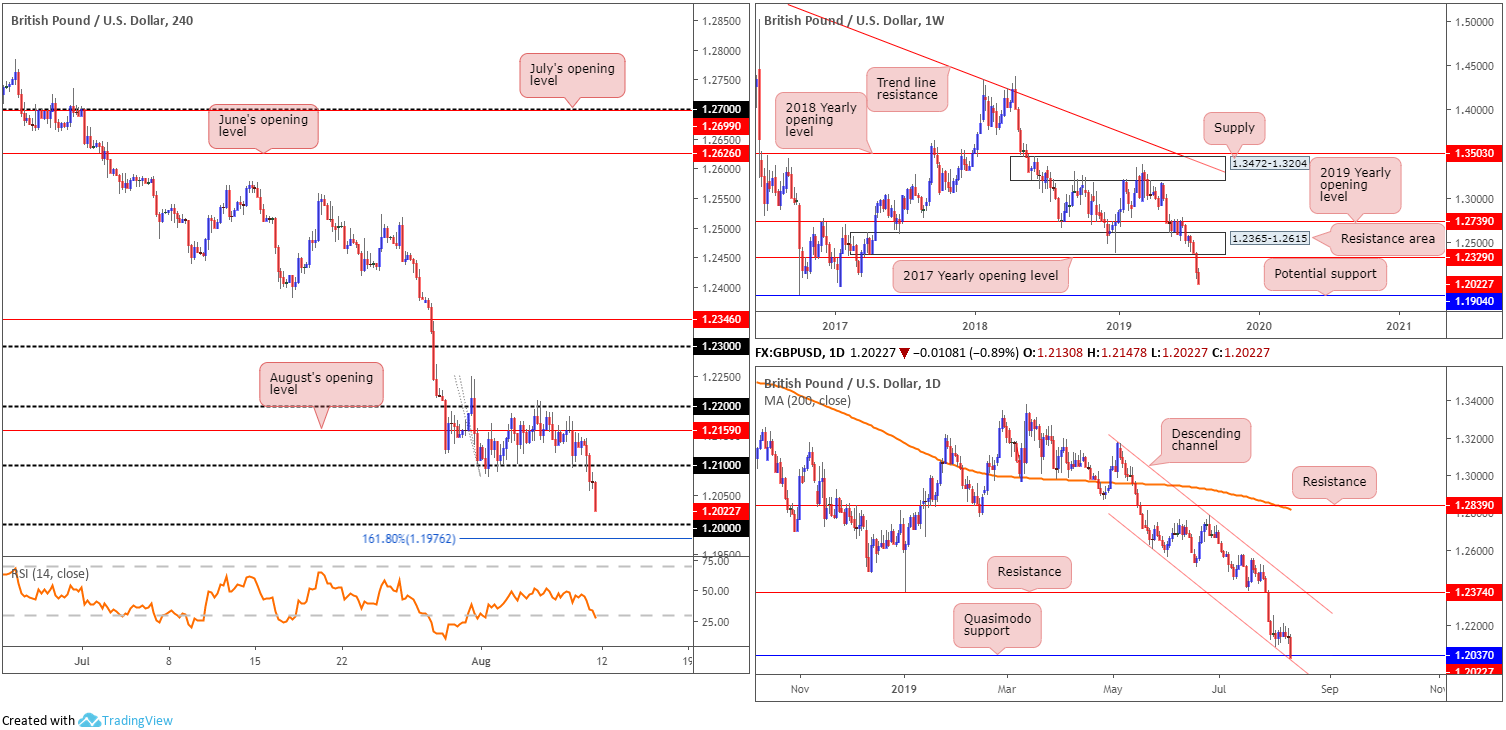Click the 'Resistance area' callout
This screenshot has height=730, width=1506.
[x=1386, y=239]
